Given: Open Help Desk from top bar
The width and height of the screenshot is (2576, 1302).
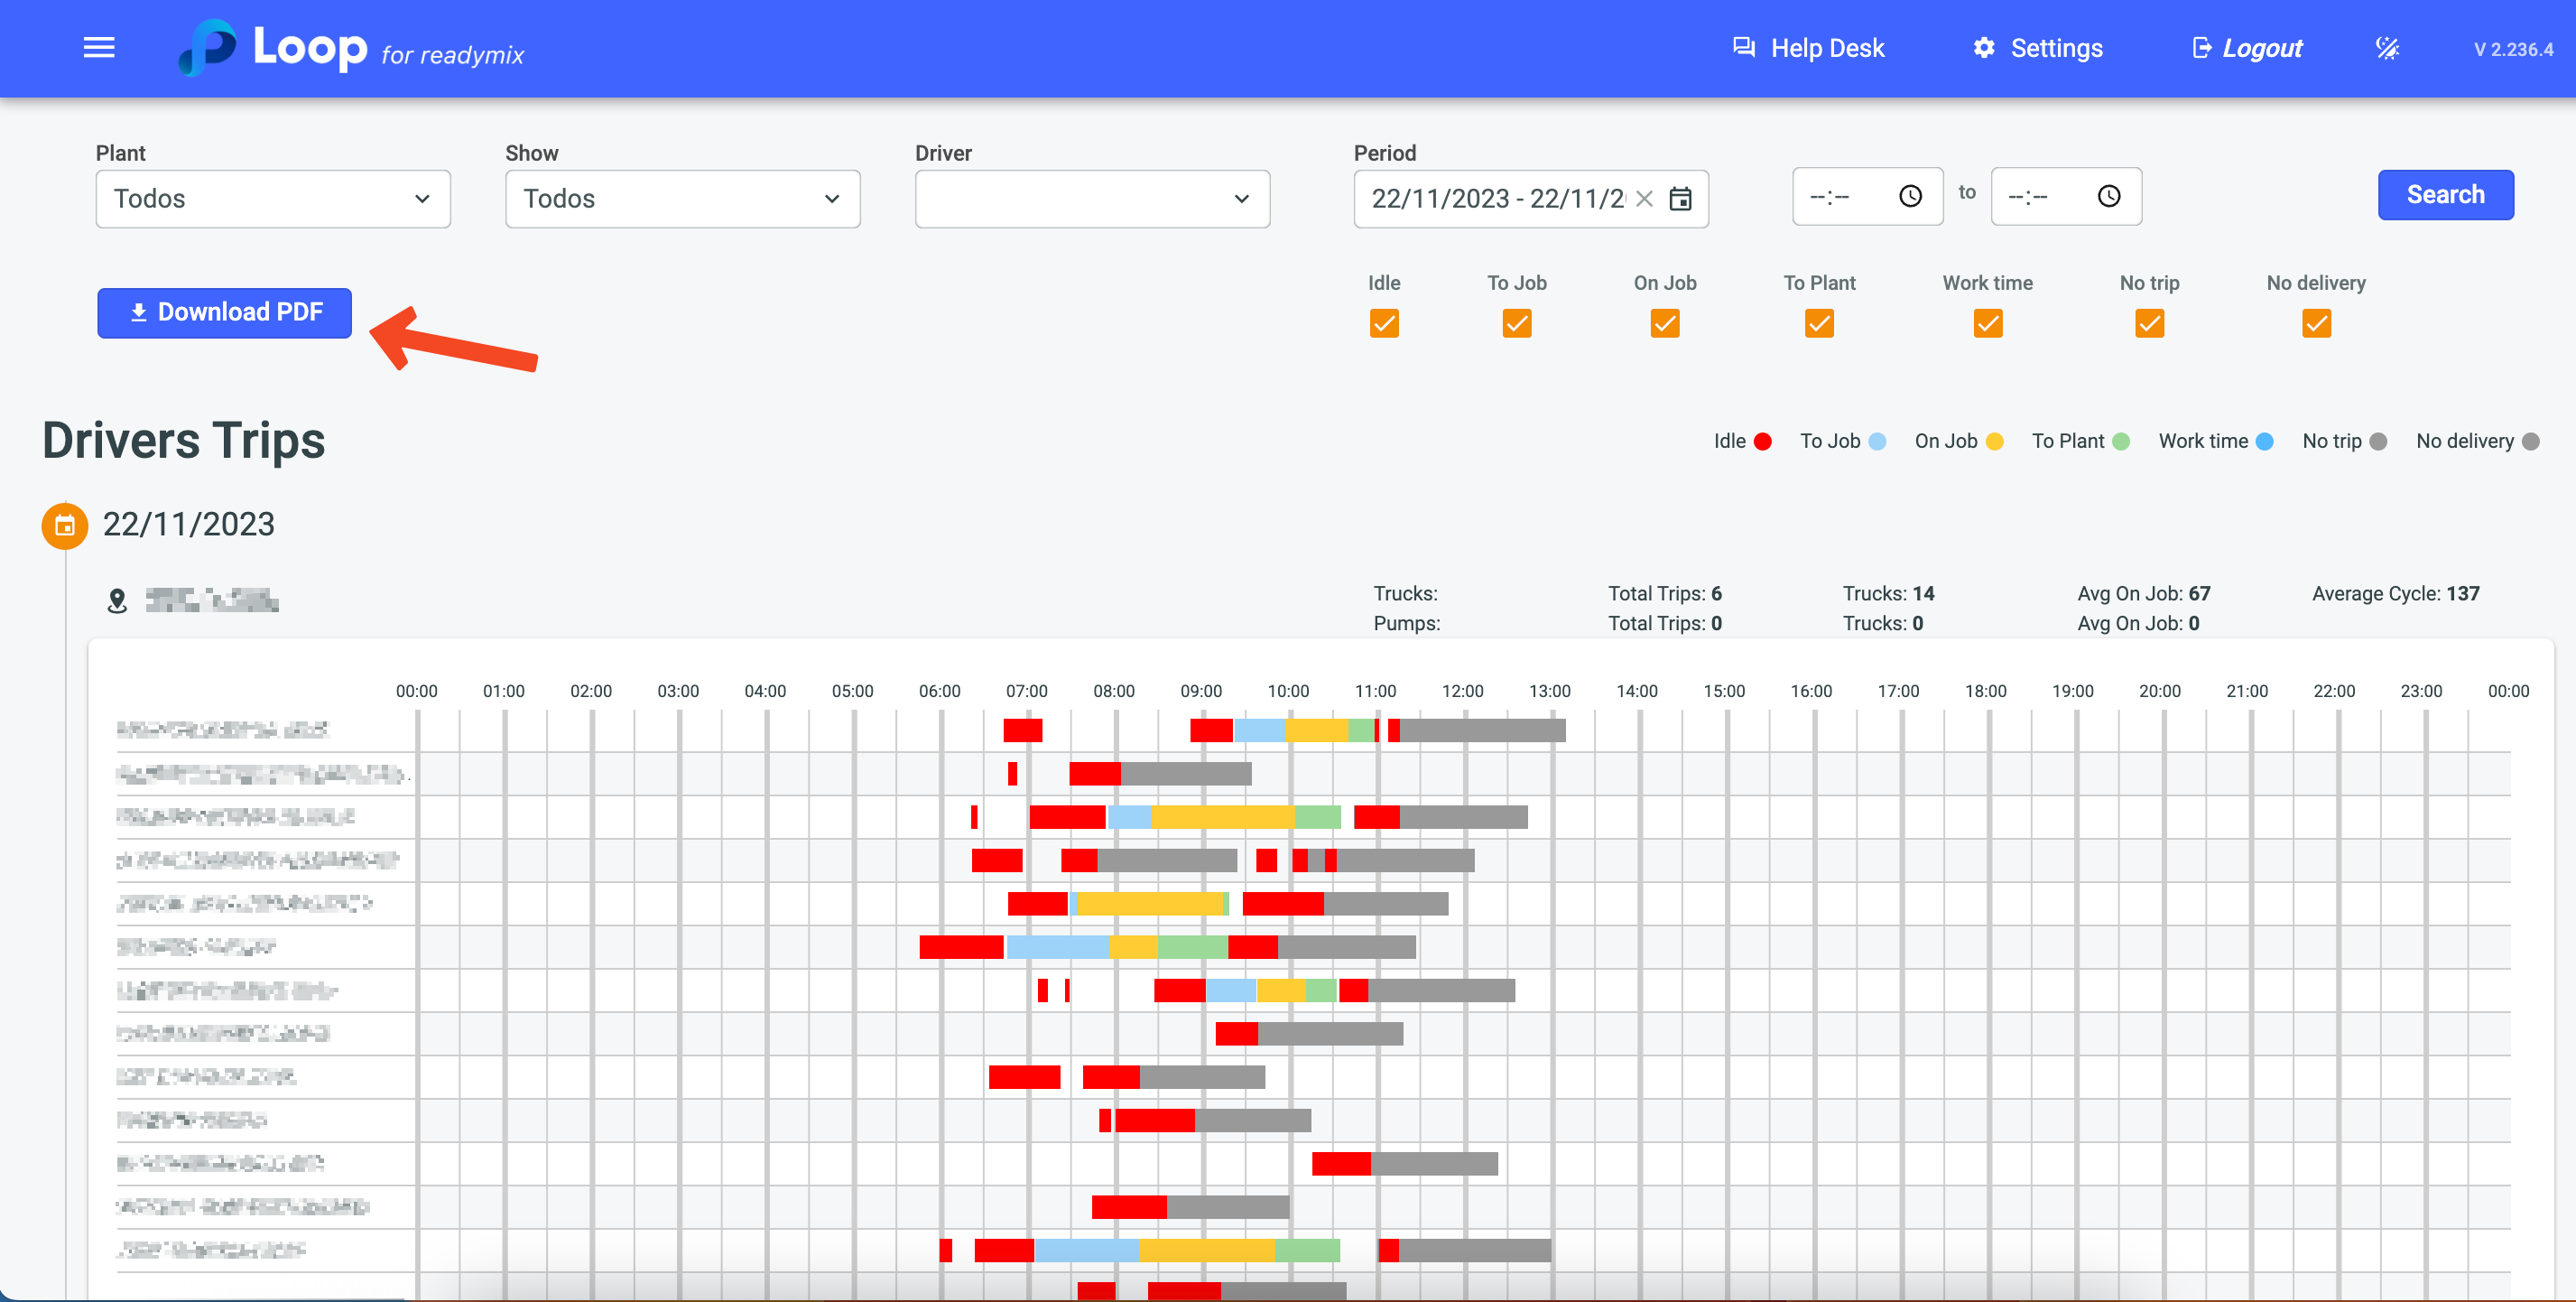Looking at the screenshot, I should 1808,48.
